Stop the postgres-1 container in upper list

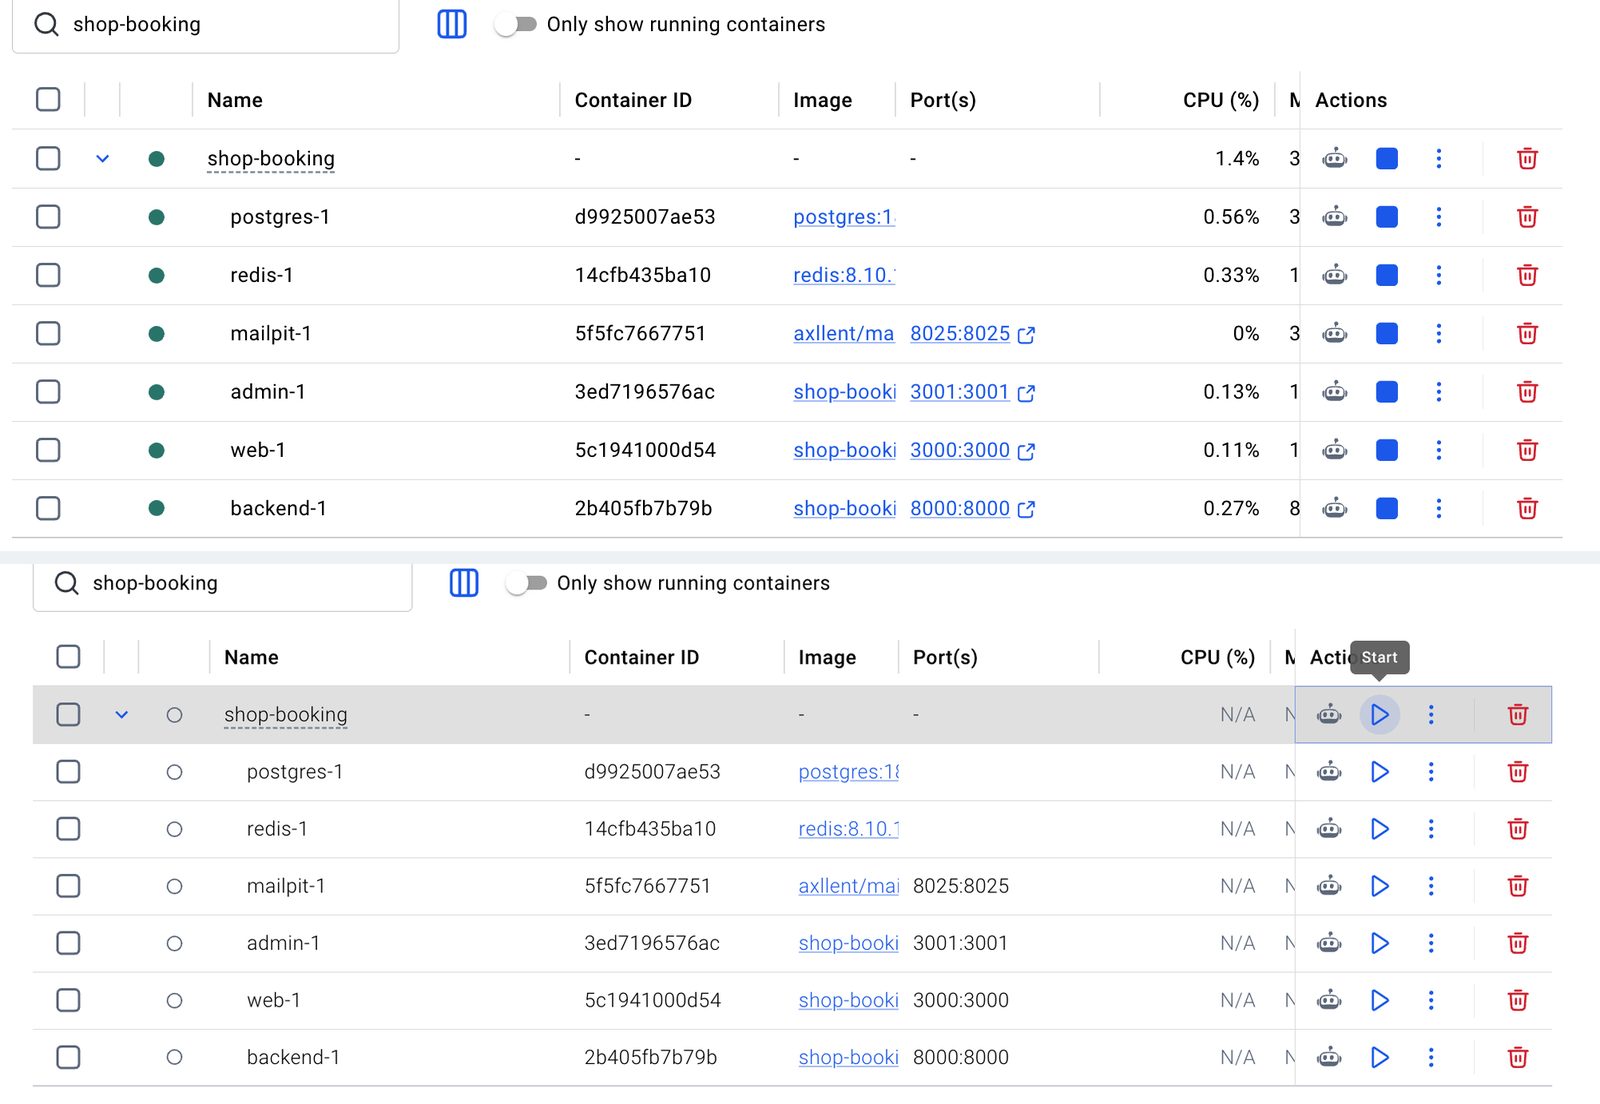click(x=1386, y=217)
